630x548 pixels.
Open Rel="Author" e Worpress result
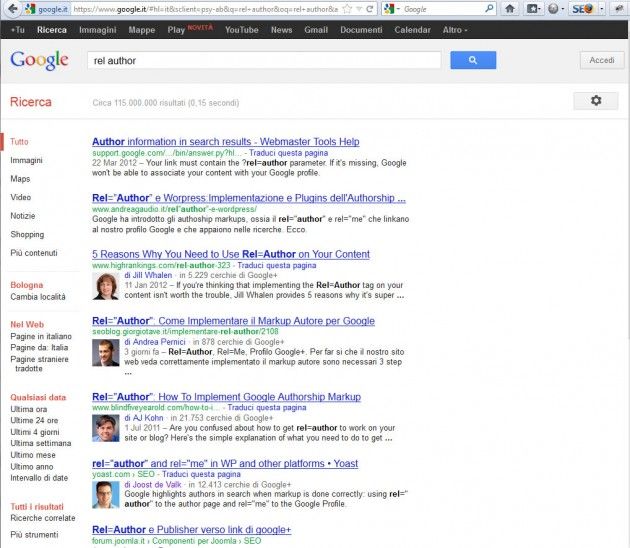249,198
